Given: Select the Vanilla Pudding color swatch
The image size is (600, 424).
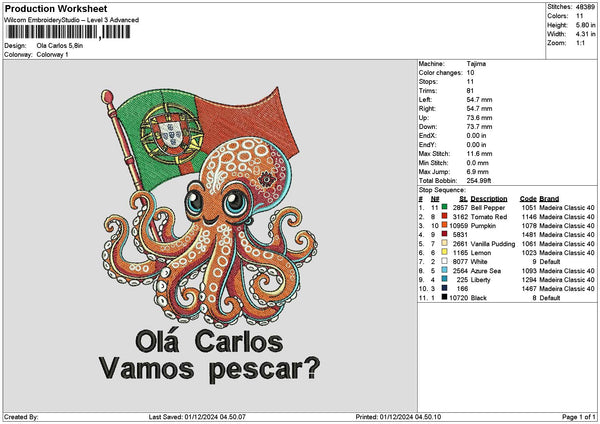Looking at the screenshot, I should 444,243.
